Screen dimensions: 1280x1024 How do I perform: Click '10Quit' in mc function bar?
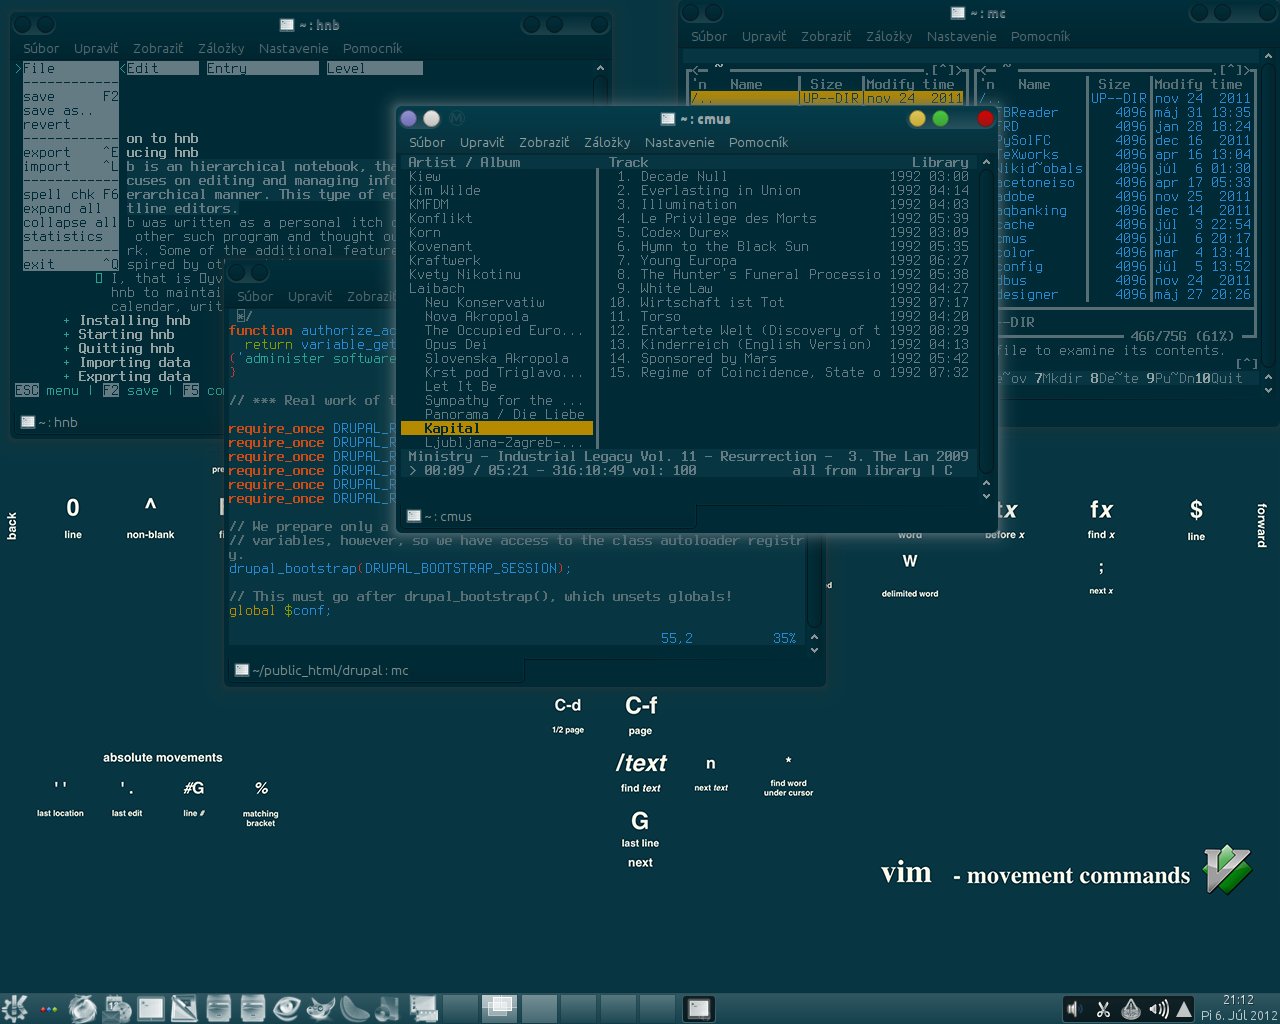coord(1218,378)
